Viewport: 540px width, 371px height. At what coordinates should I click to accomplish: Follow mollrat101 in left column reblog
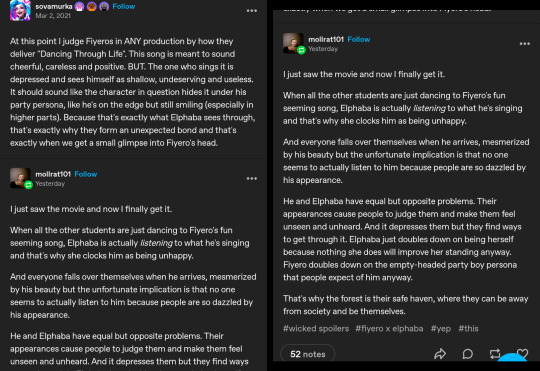point(86,174)
